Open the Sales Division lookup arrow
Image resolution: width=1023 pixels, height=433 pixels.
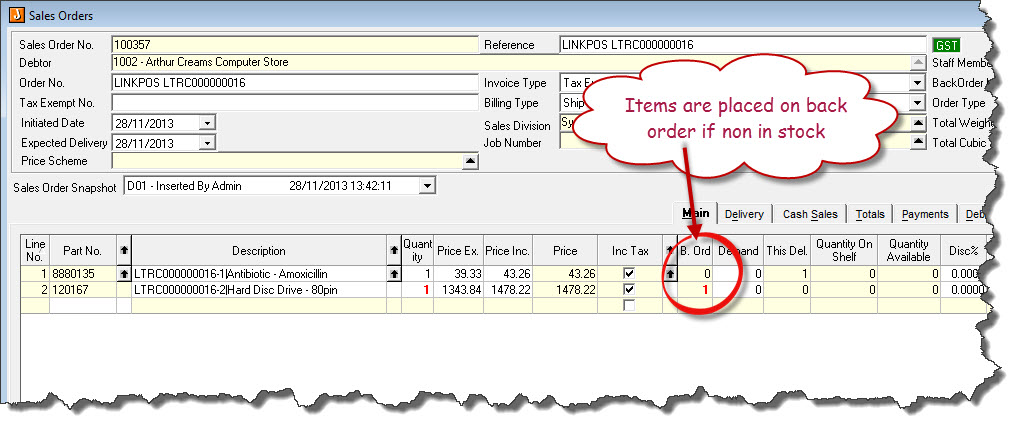[x=918, y=123]
